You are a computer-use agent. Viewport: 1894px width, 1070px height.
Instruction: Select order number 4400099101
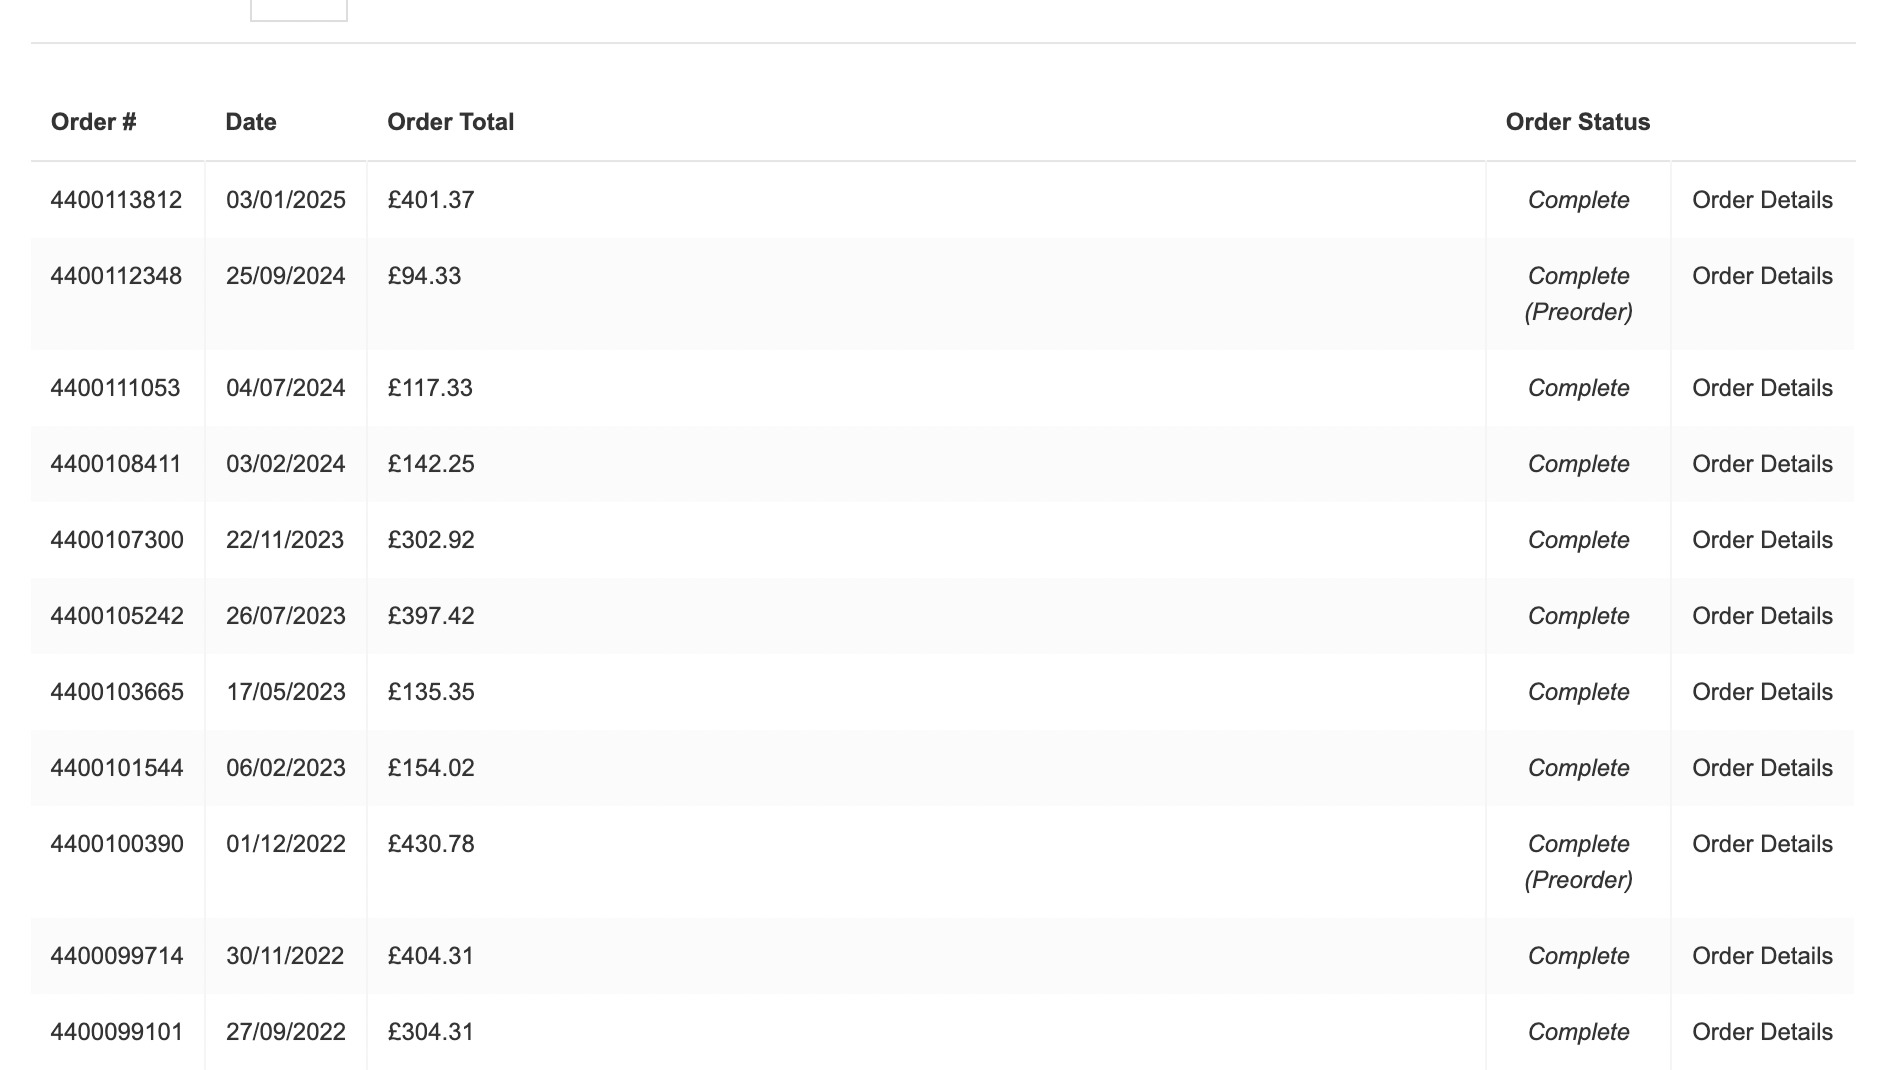116,1032
